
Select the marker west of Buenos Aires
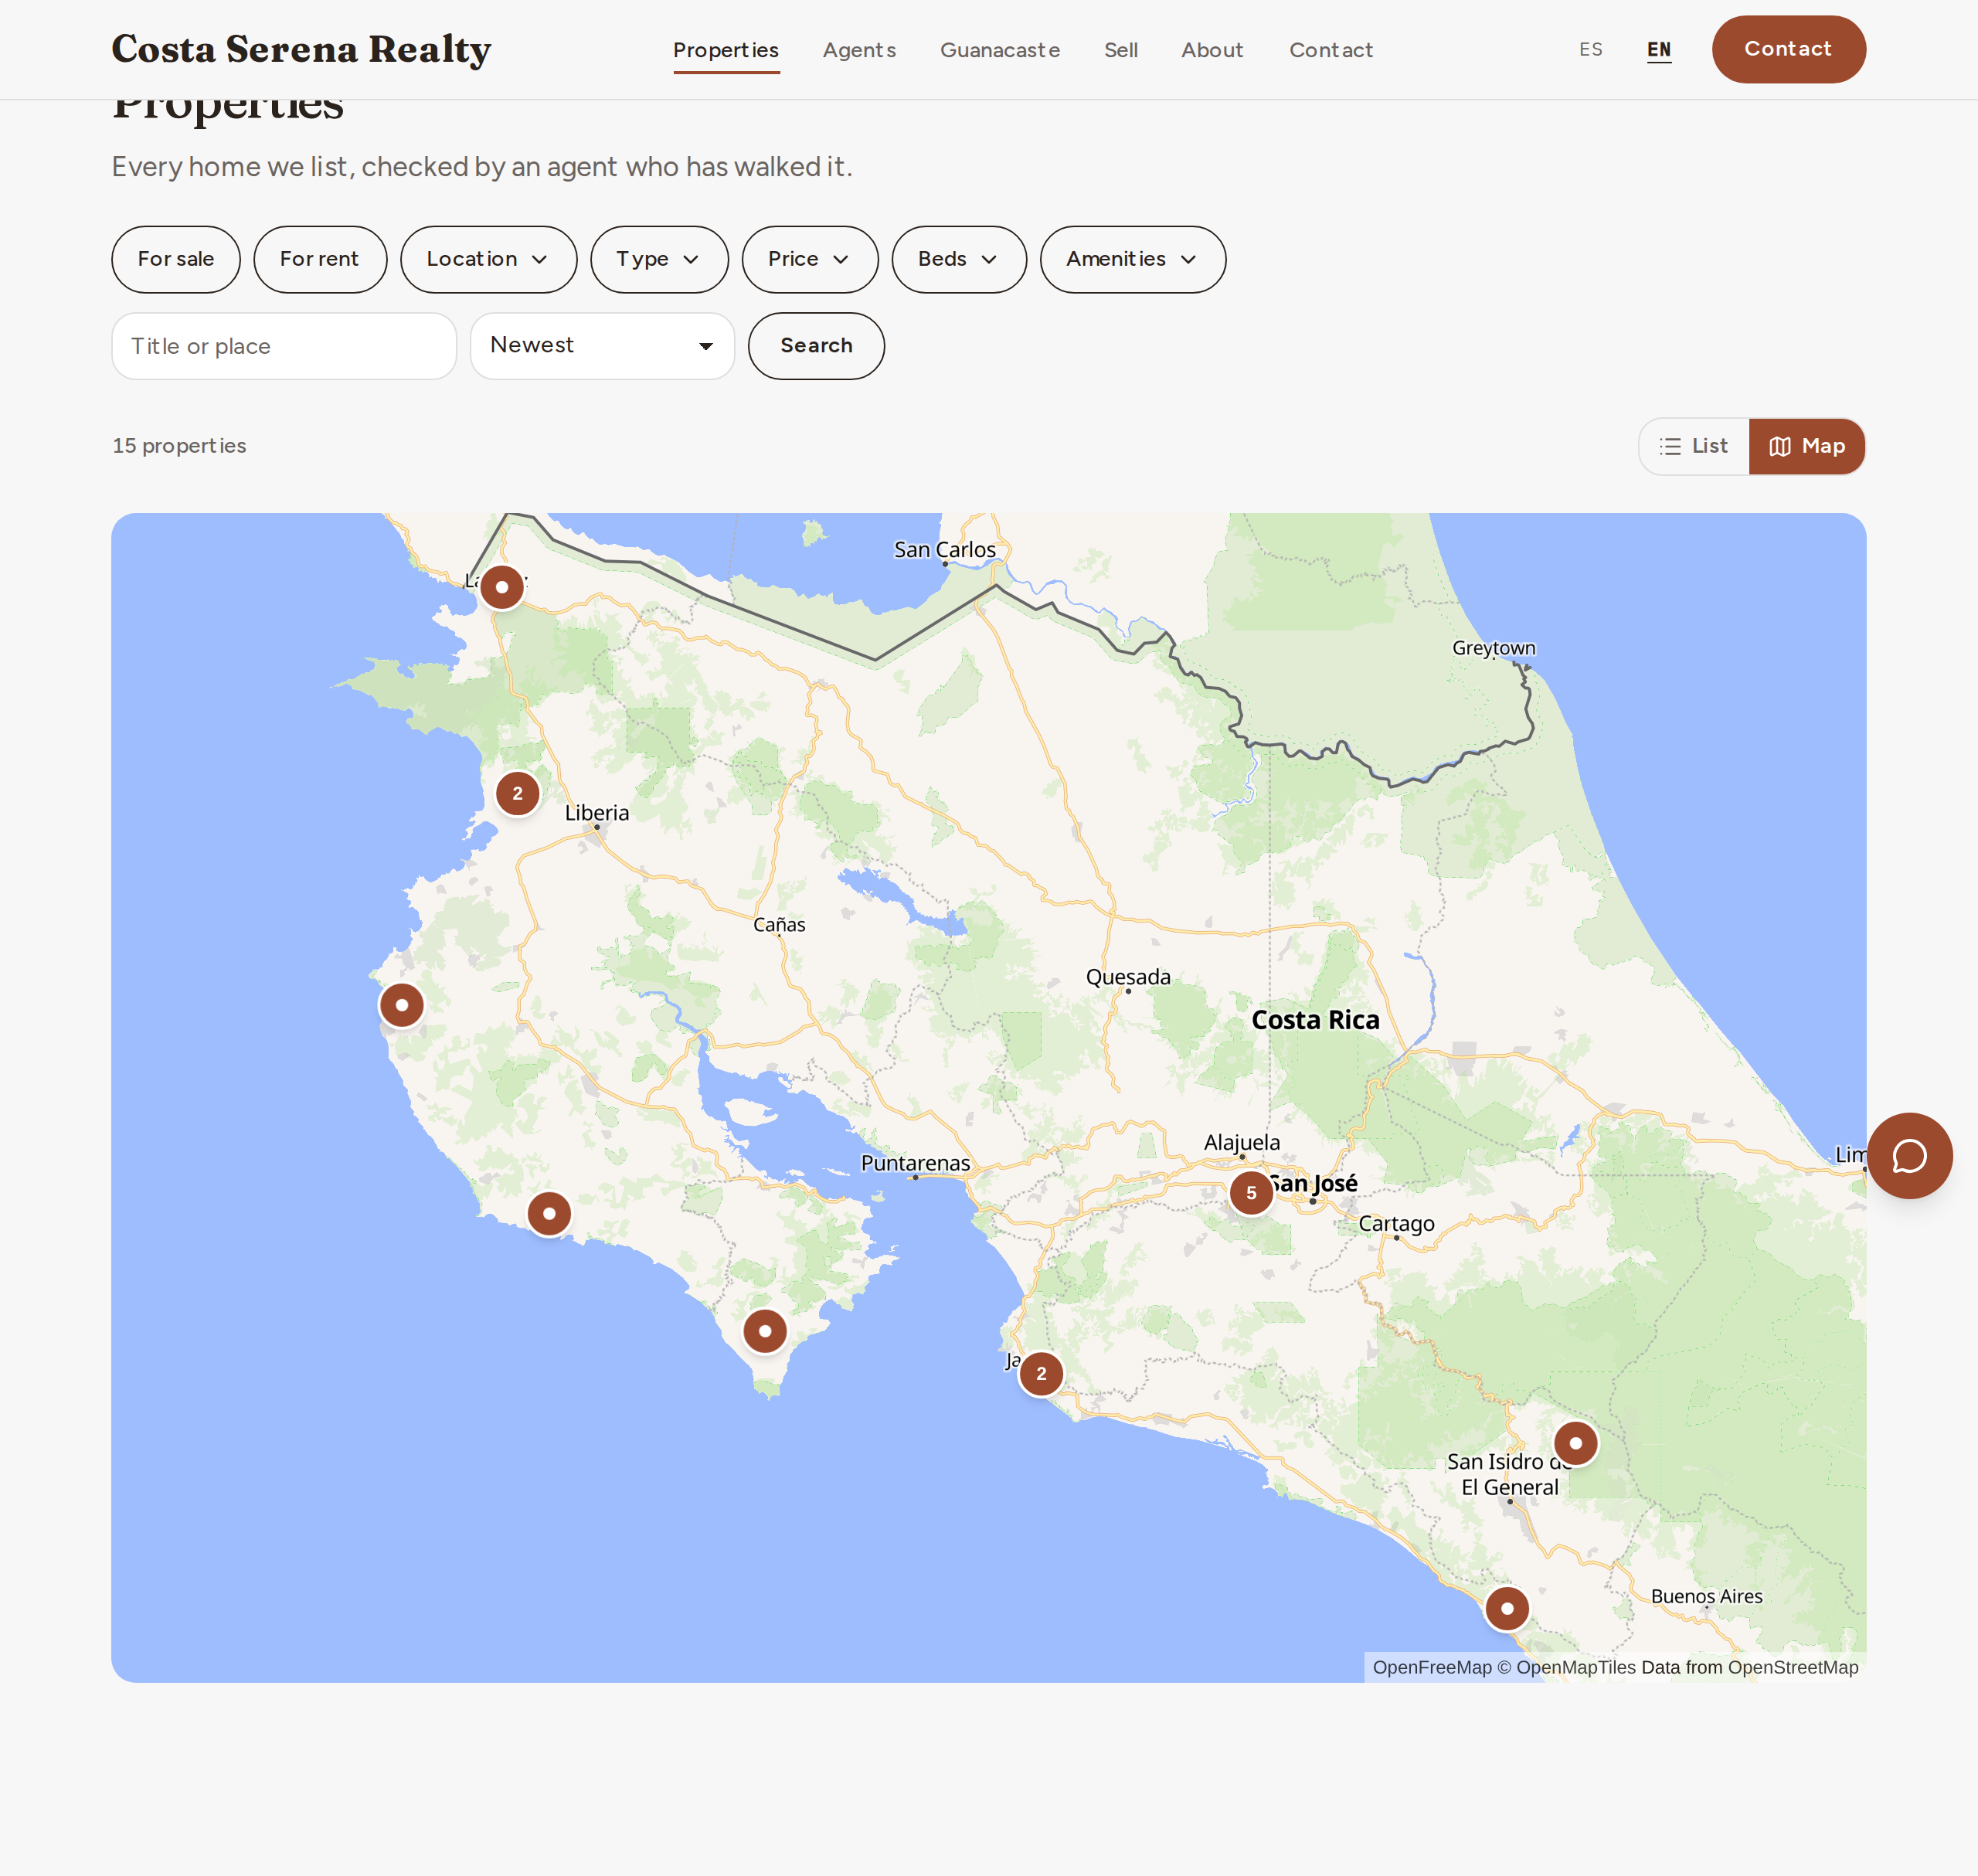[1507, 1608]
